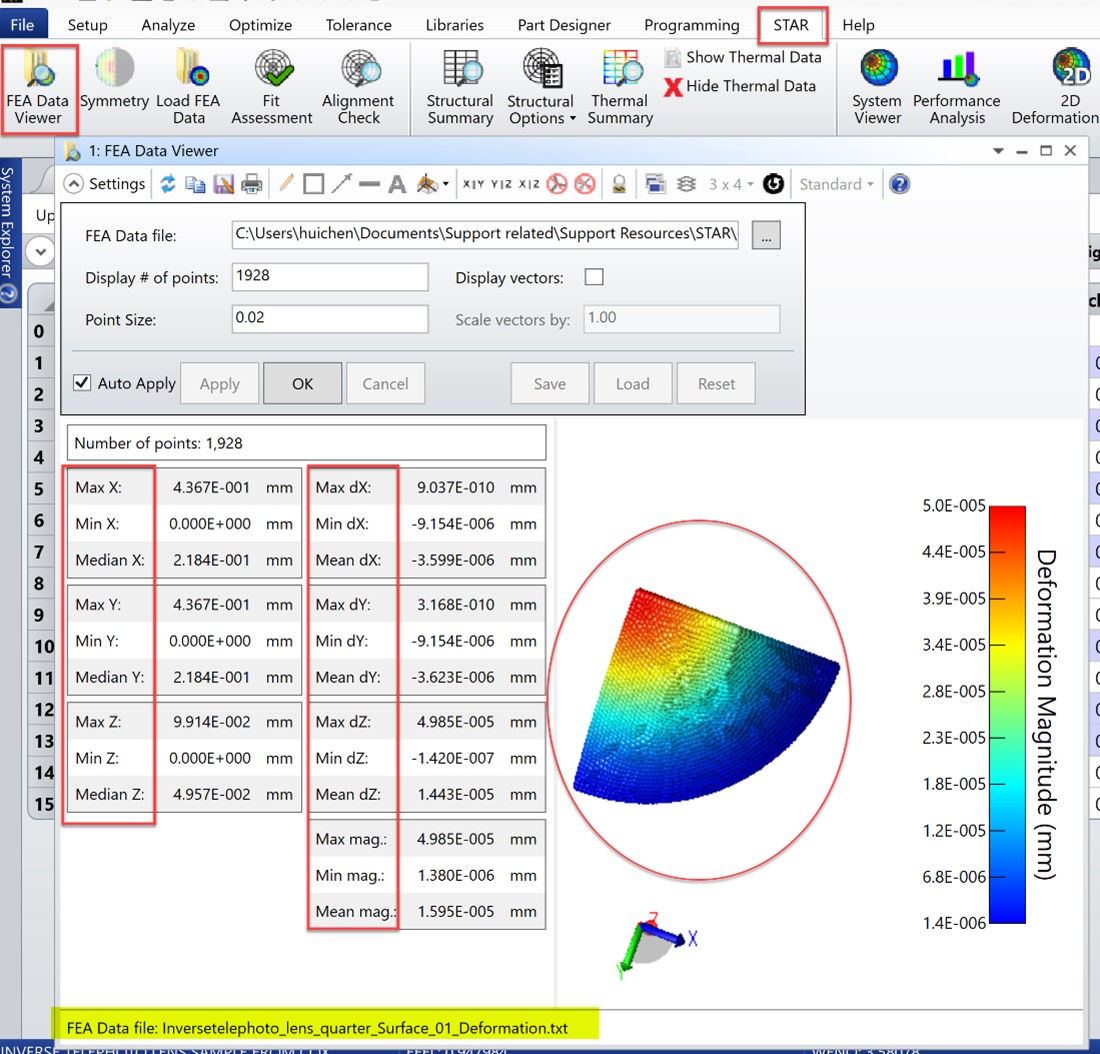Viewport: 1100px width, 1054px height.
Task: Save the viewer graphic to file
Action: click(224, 184)
